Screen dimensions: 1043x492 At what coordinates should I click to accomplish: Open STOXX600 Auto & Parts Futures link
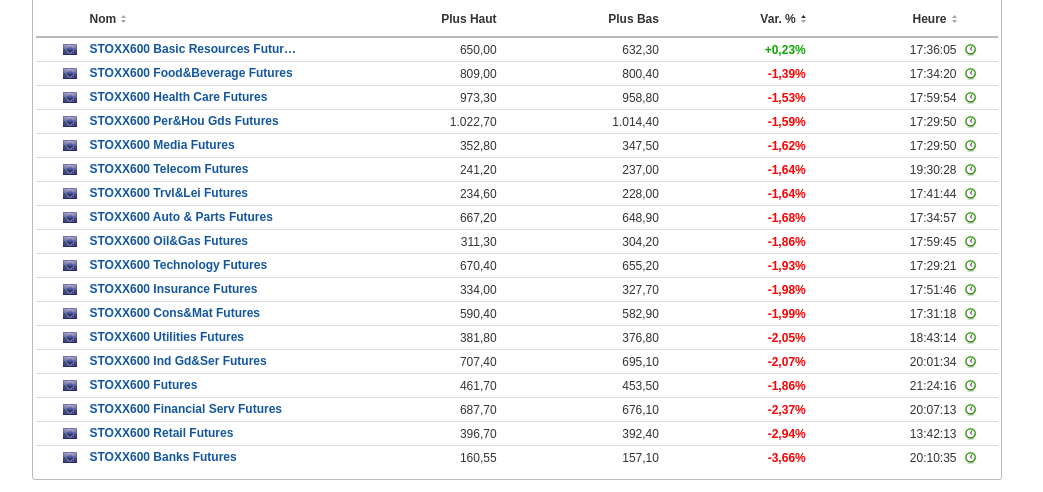[x=181, y=217]
